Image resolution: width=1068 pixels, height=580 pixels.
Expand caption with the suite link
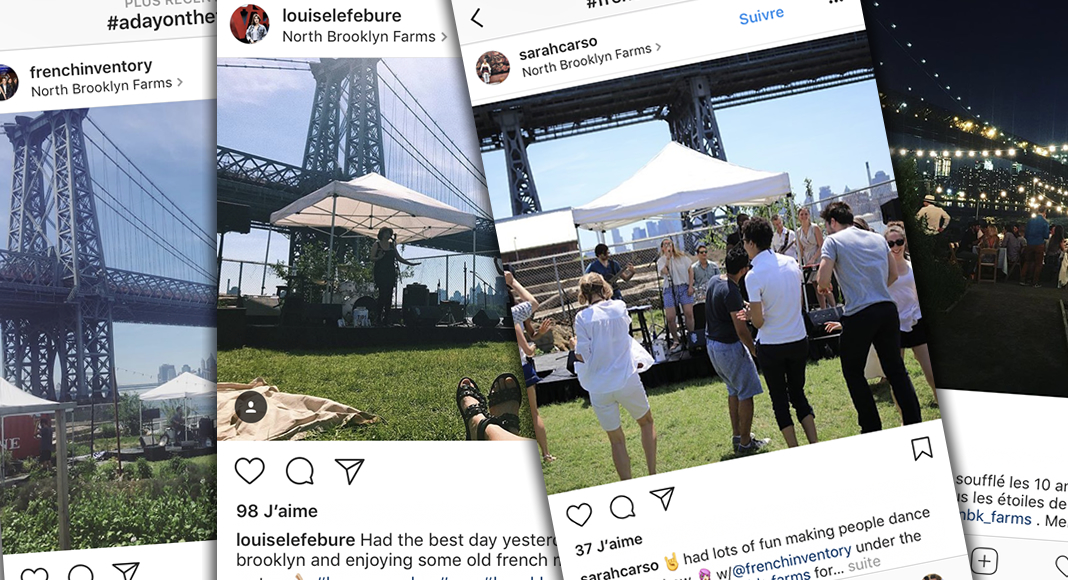point(864,564)
